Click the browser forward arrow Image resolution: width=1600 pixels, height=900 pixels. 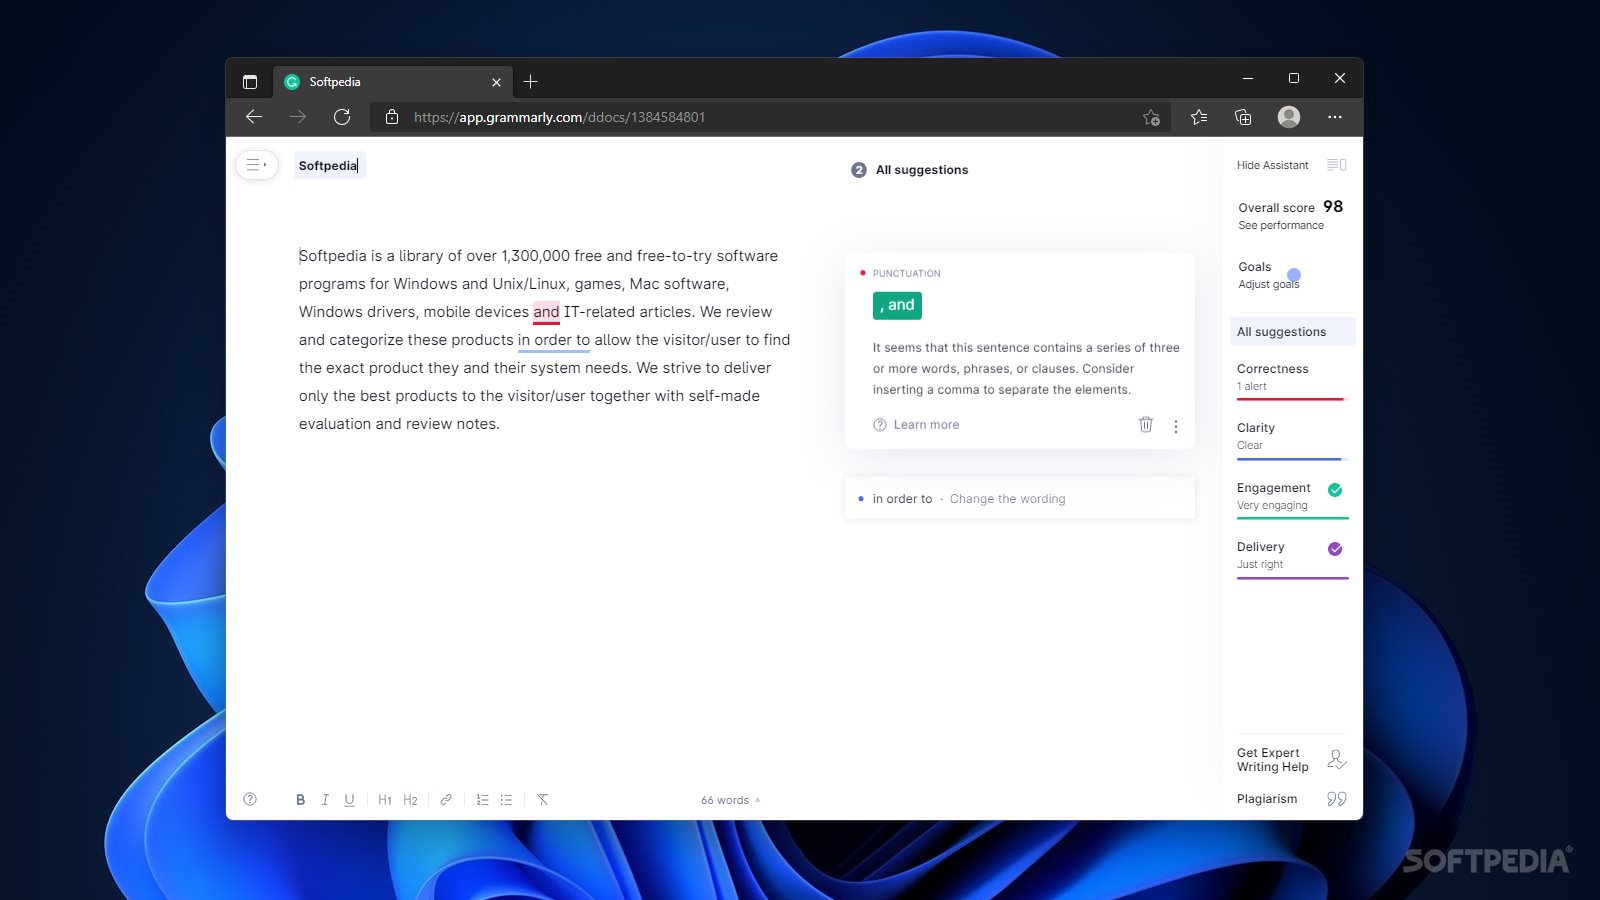coord(298,117)
